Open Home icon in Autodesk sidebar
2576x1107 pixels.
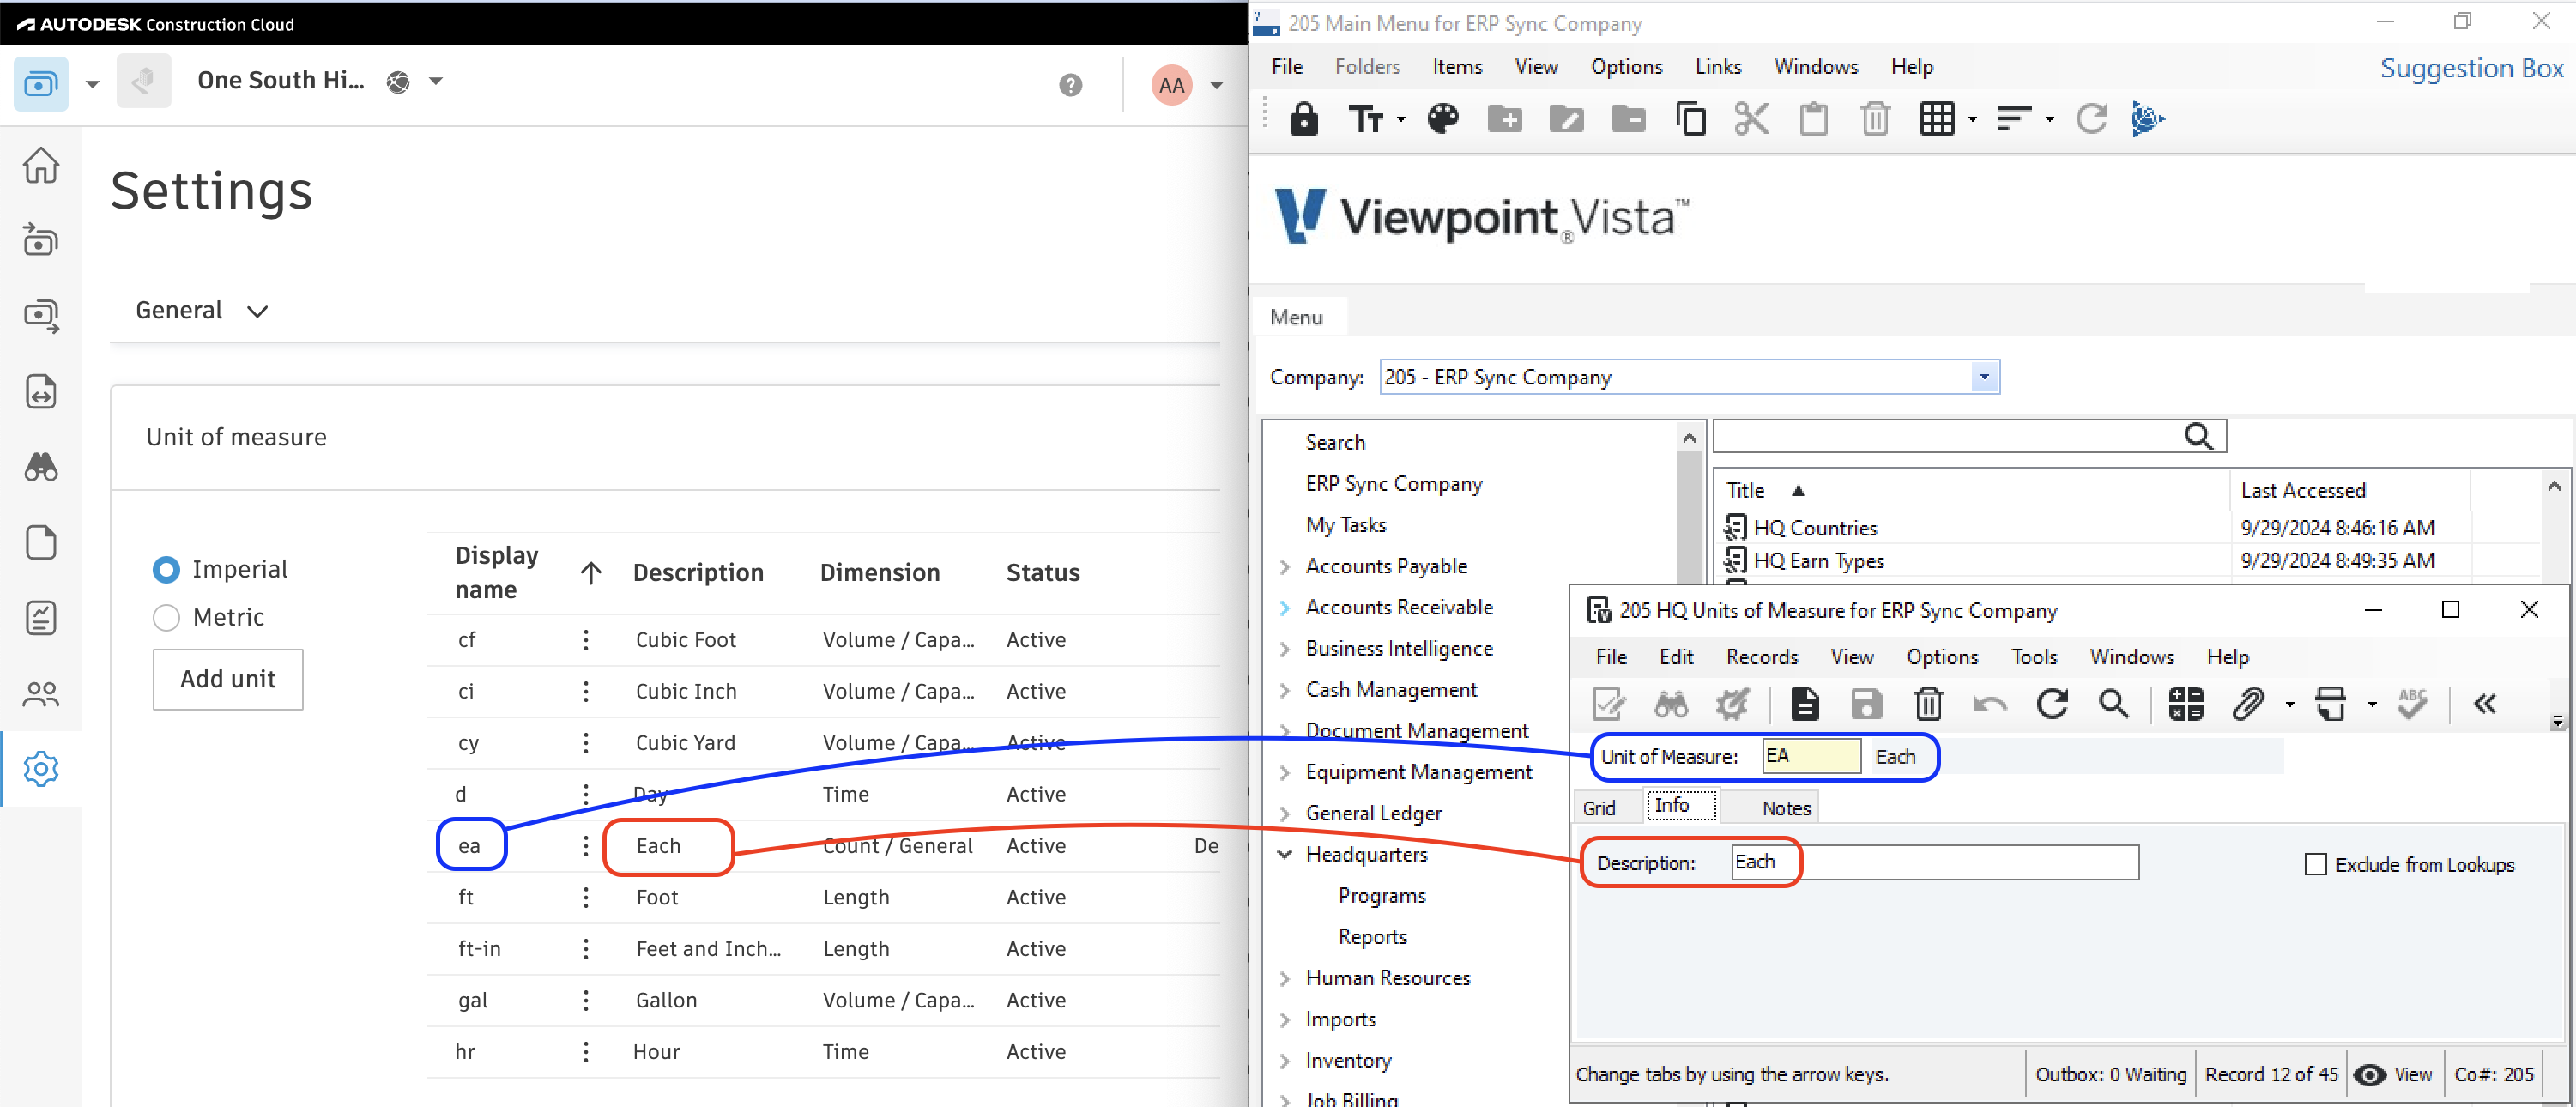[x=41, y=166]
